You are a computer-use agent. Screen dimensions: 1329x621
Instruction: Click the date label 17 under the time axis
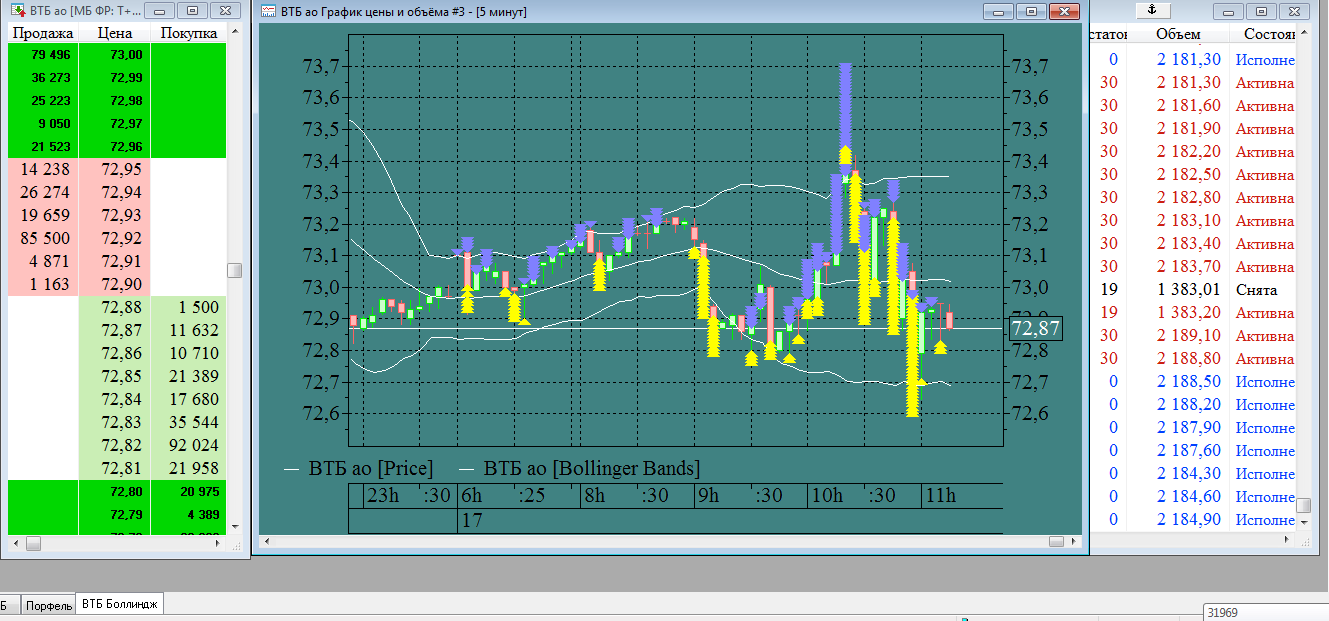[471, 521]
